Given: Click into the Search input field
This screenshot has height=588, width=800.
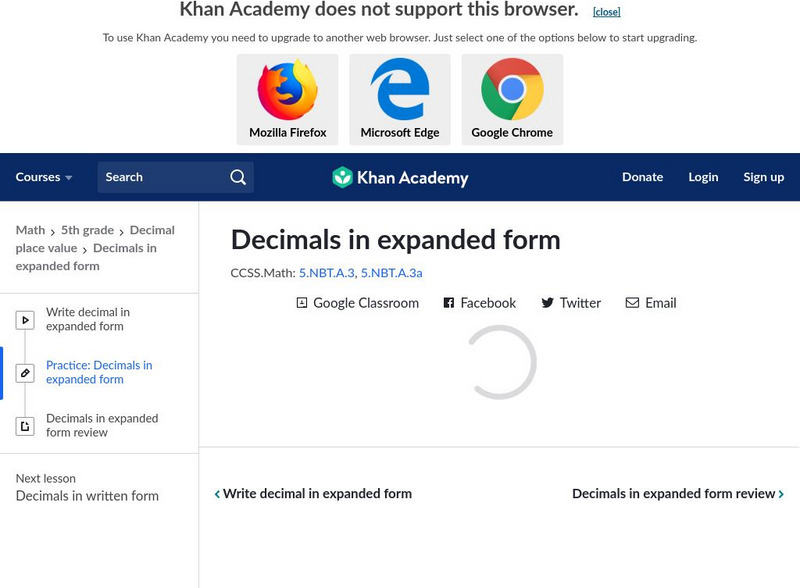Looking at the screenshot, I should tap(160, 177).
